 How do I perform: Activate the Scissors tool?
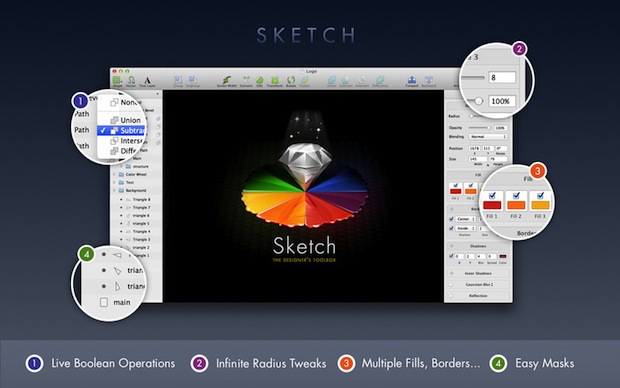246,81
